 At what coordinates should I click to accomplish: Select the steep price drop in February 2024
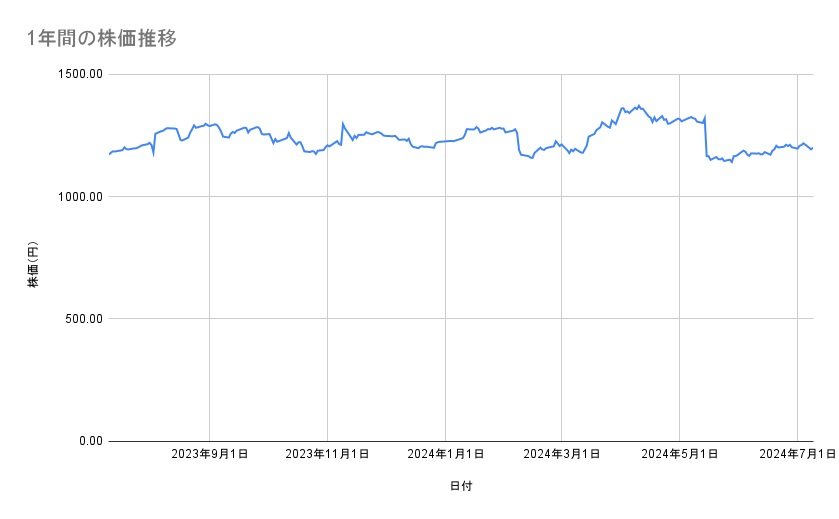pos(517,142)
